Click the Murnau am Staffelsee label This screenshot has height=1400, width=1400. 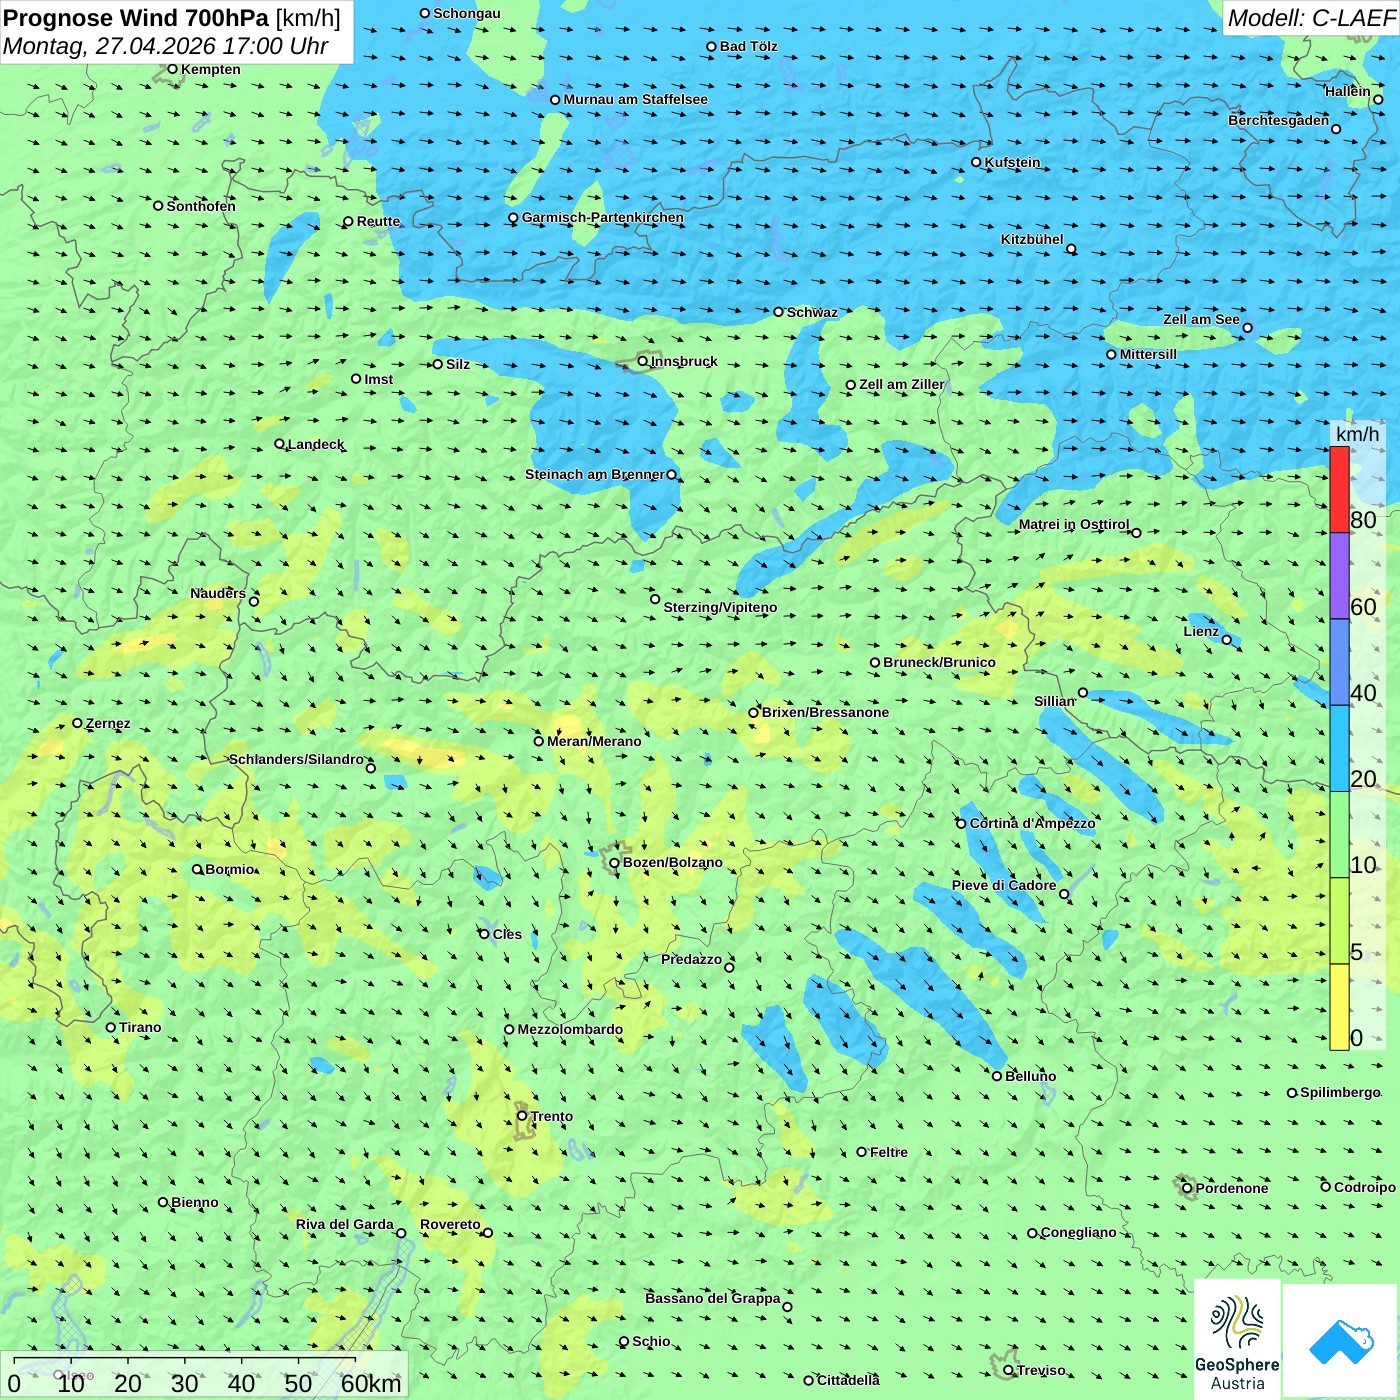[635, 99]
